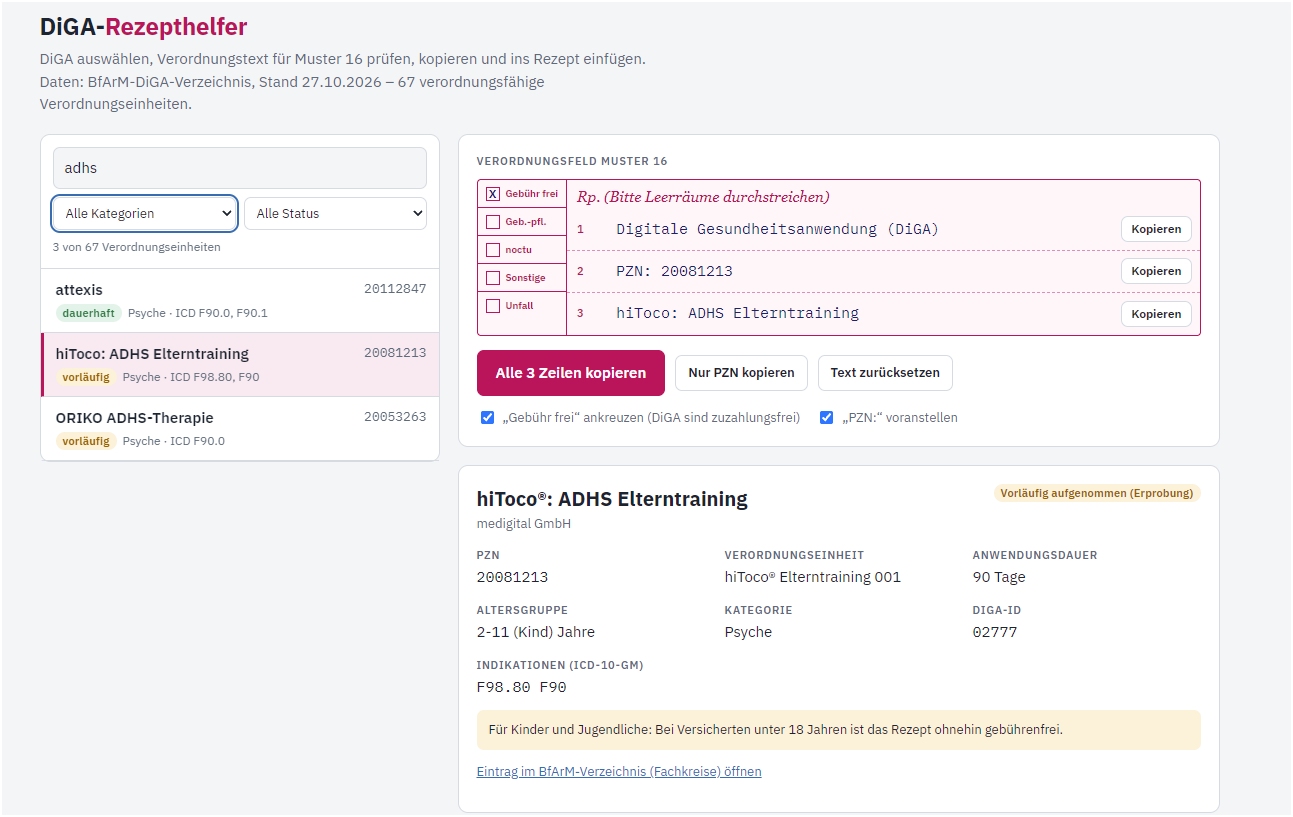Copy the PZN: 20081213 line

coord(1156,271)
